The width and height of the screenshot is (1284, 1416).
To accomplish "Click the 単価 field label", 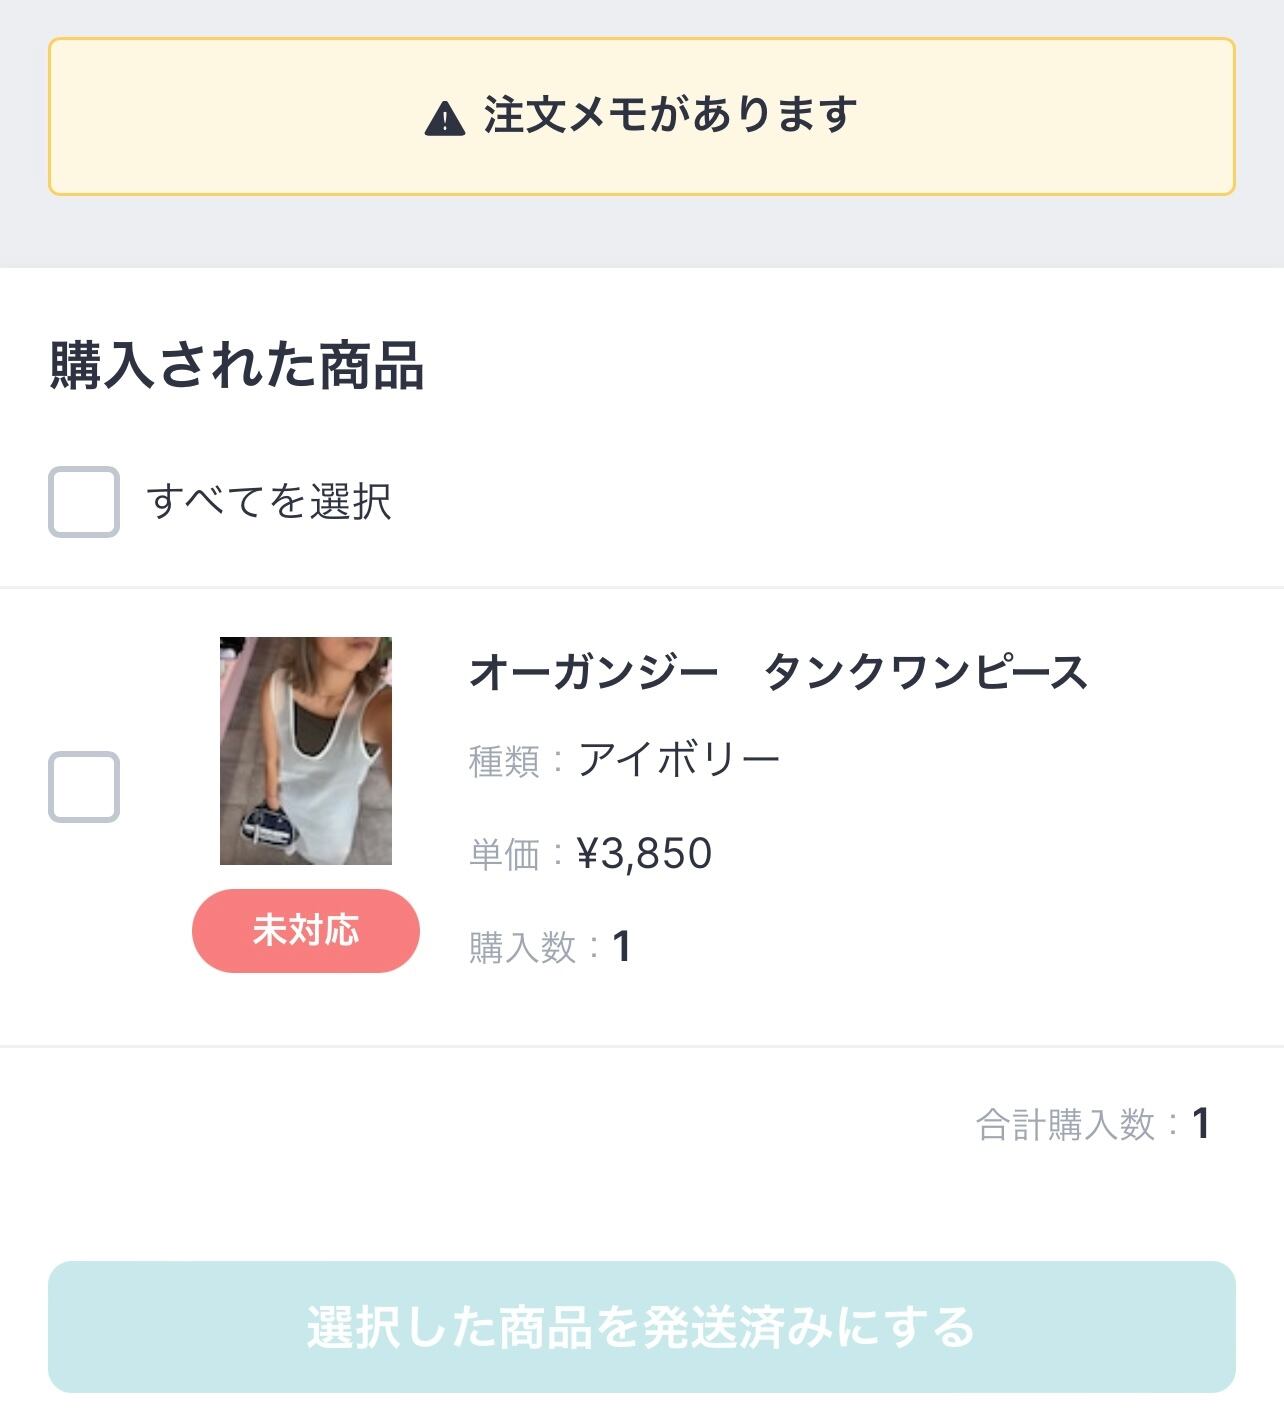I will coord(504,854).
